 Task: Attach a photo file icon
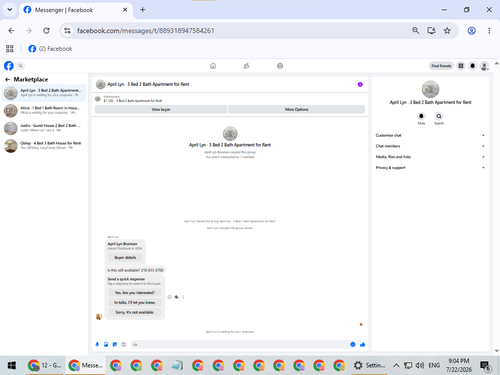click(106, 344)
